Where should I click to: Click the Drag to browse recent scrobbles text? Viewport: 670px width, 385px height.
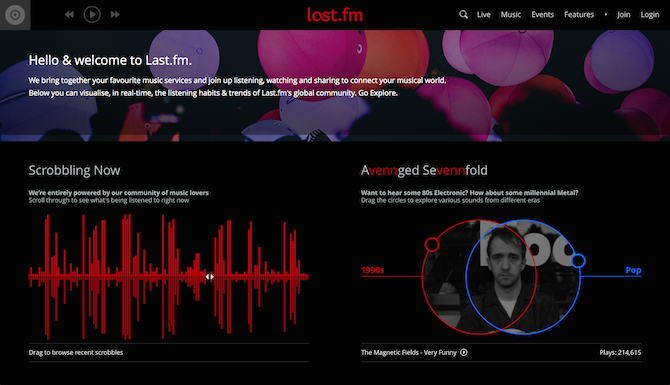[76, 353]
